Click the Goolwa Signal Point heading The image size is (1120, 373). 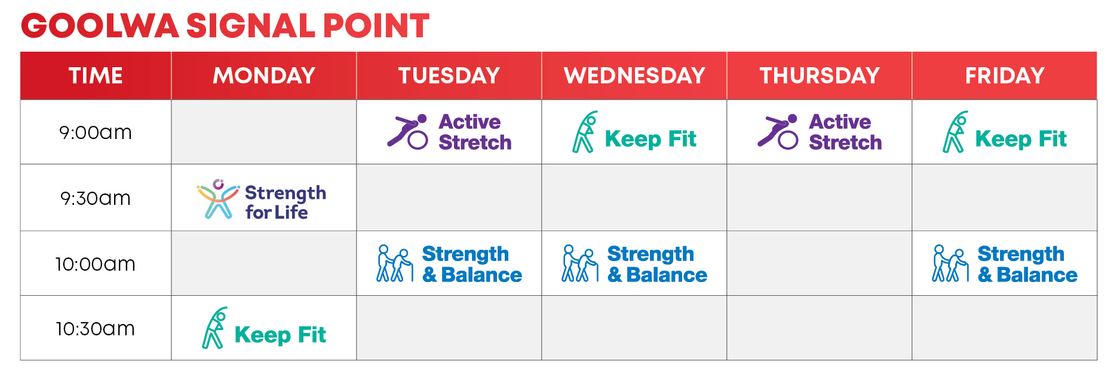tap(225, 26)
